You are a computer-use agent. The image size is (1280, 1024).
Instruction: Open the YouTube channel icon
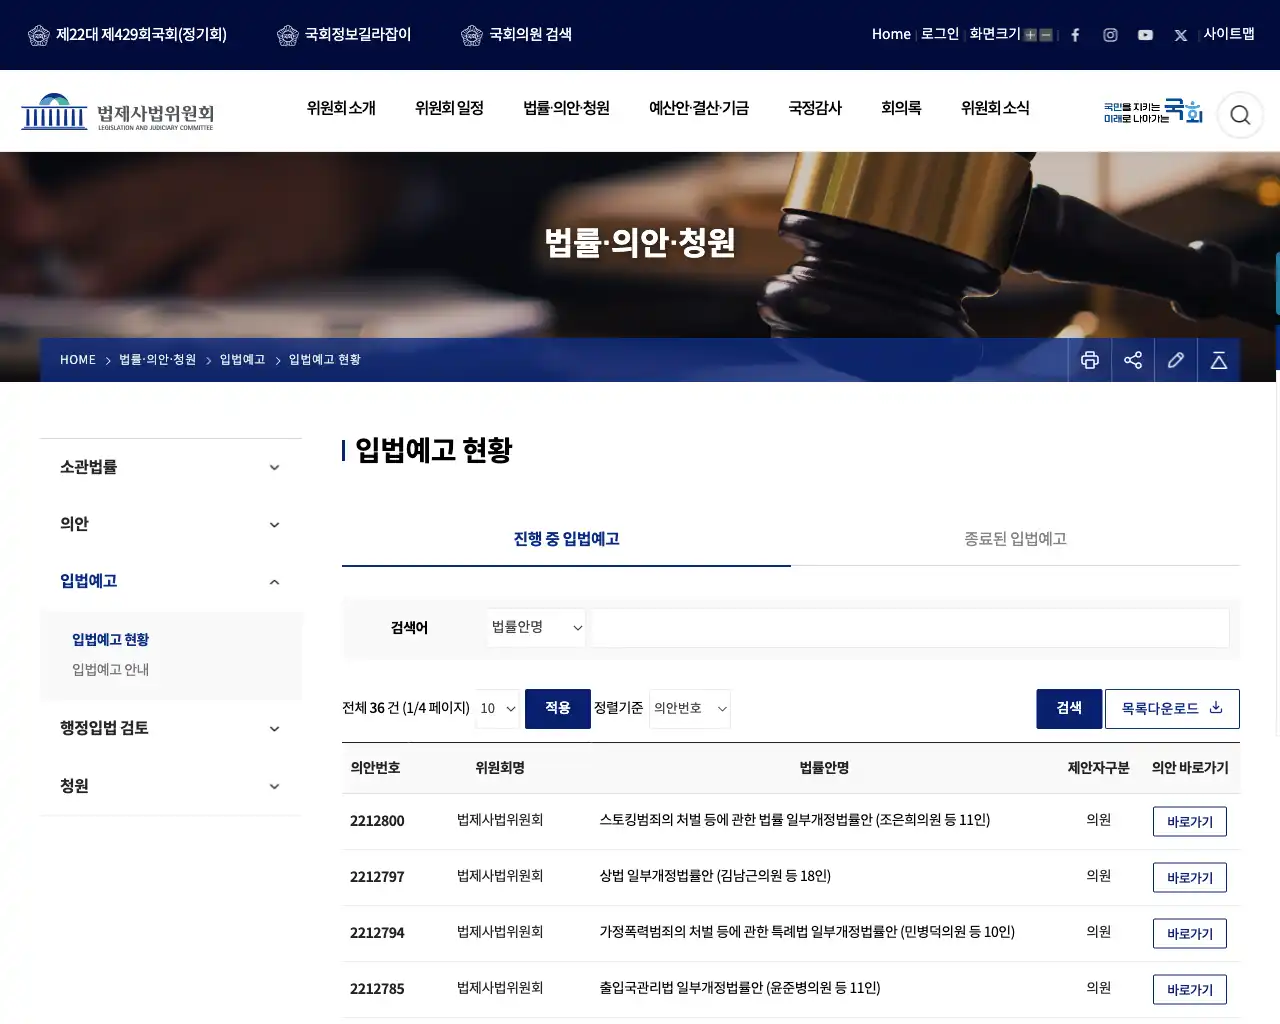pyautogui.click(x=1145, y=35)
